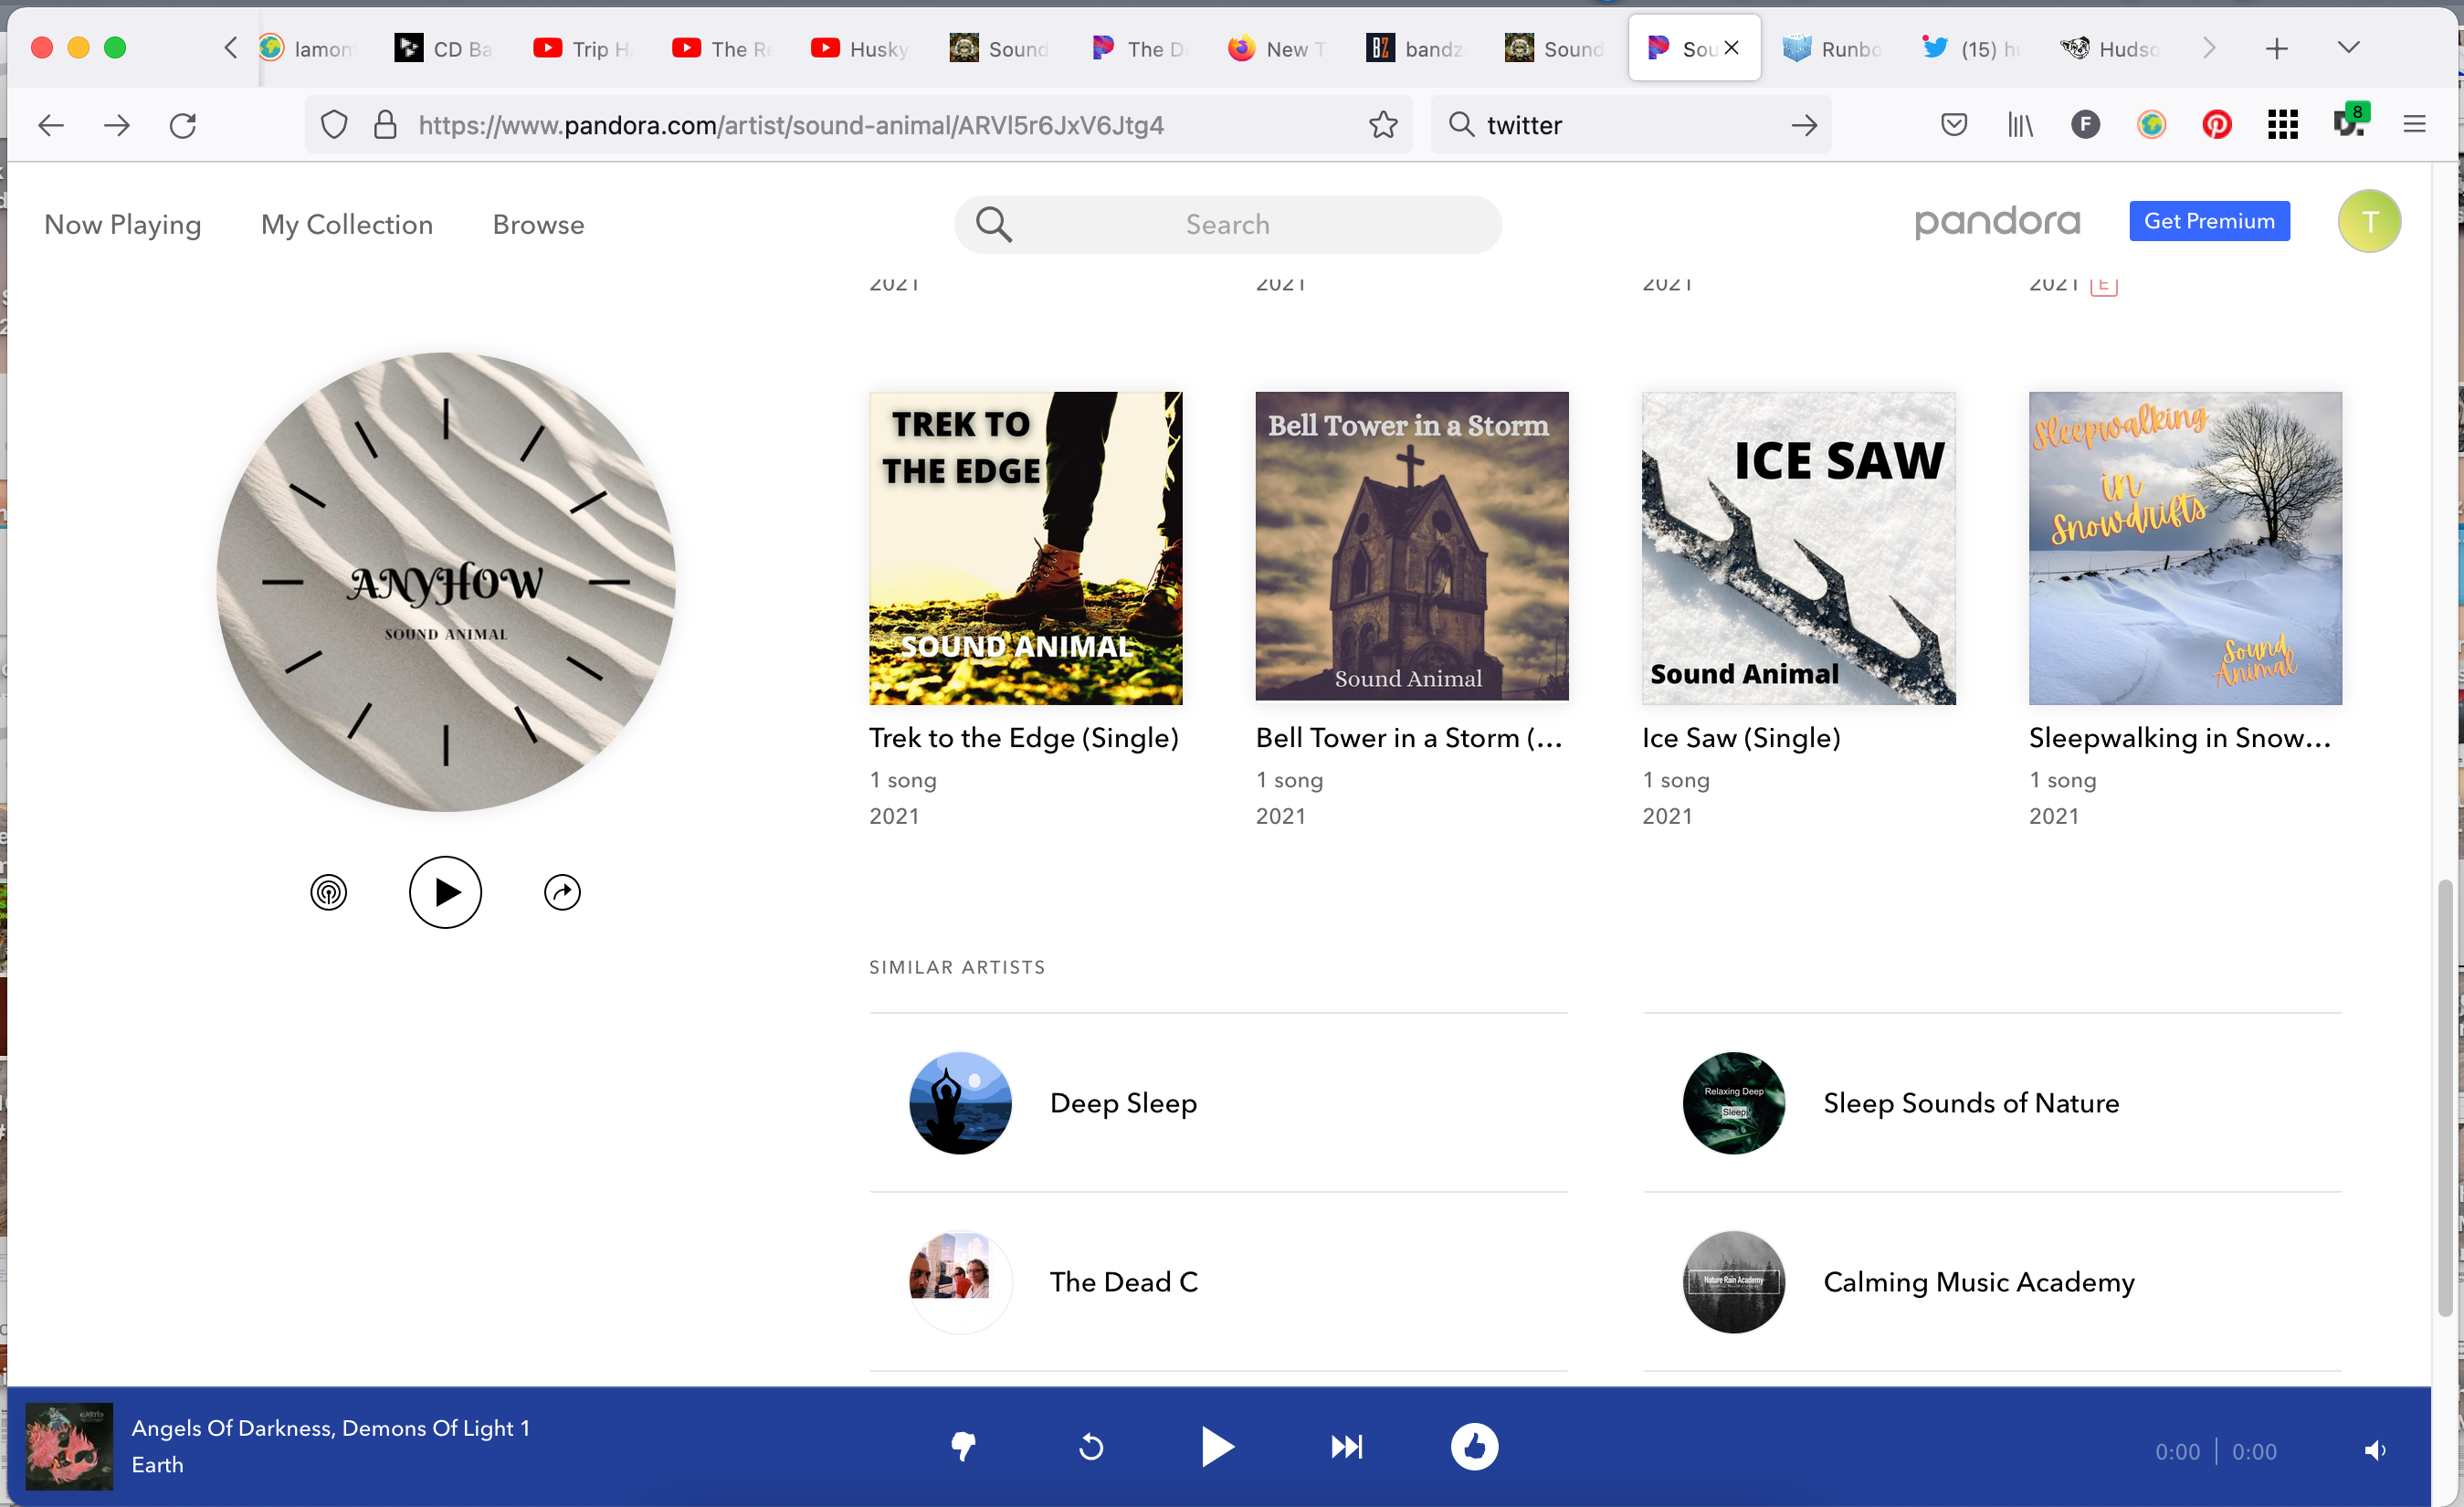This screenshot has width=2464, height=1507.
Task: Close the active Pandora tab
Action: pyautogui.click(x=1731, y=47)
